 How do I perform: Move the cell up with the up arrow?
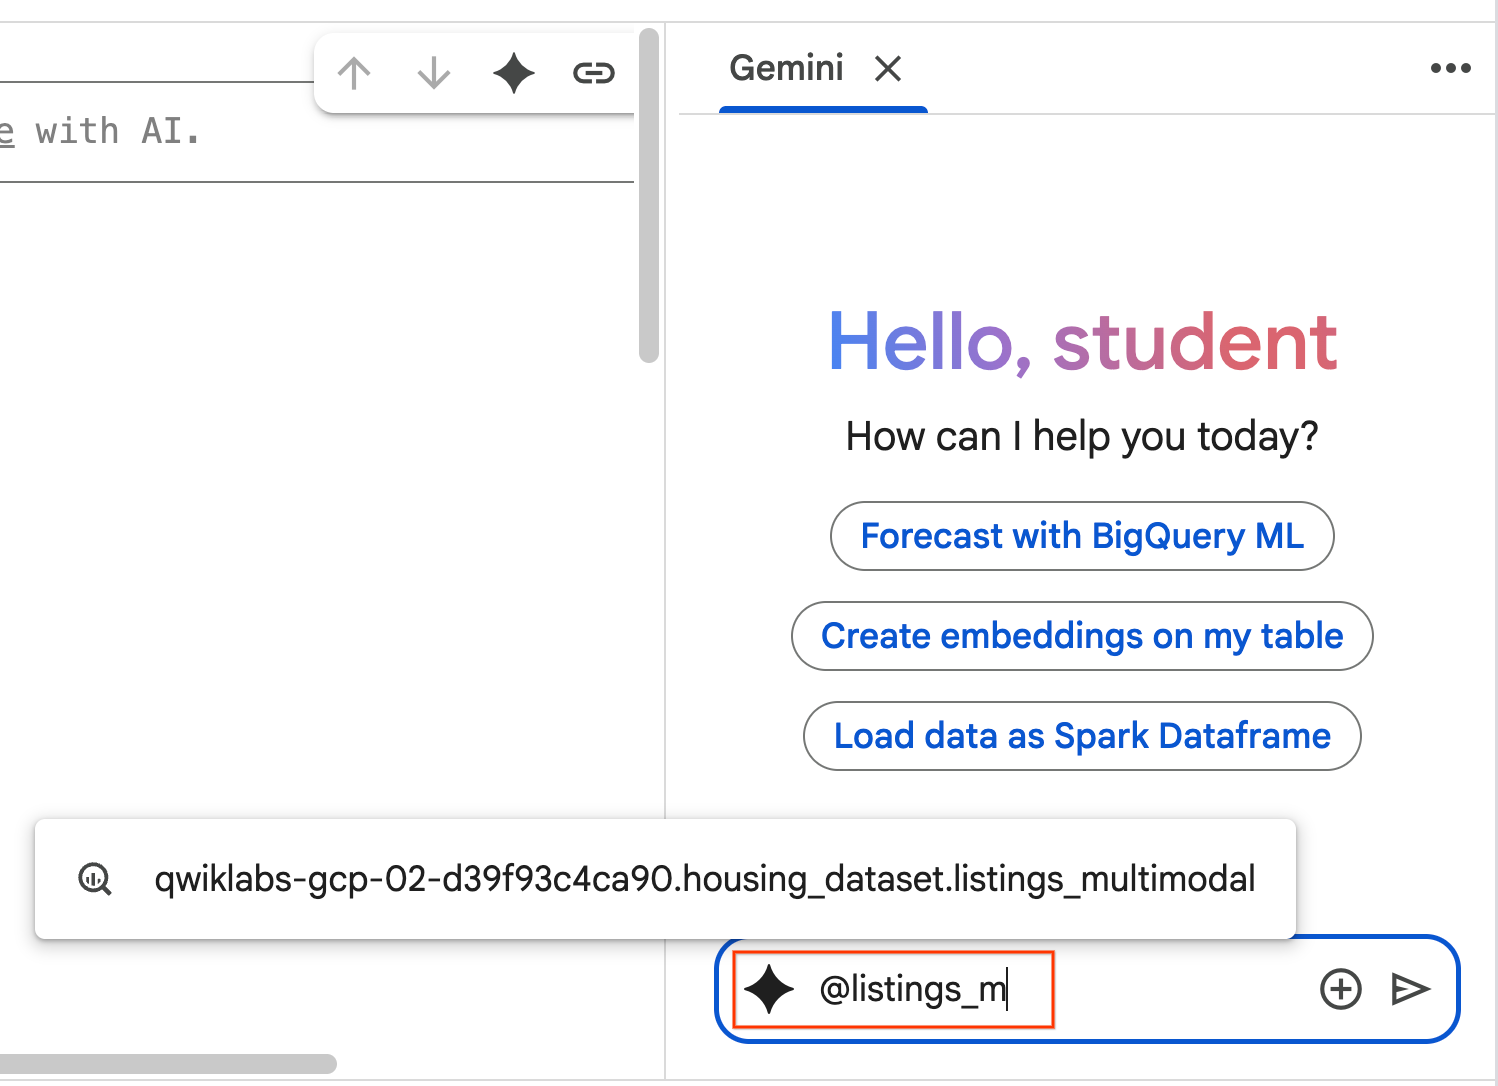tap(354, 73)
